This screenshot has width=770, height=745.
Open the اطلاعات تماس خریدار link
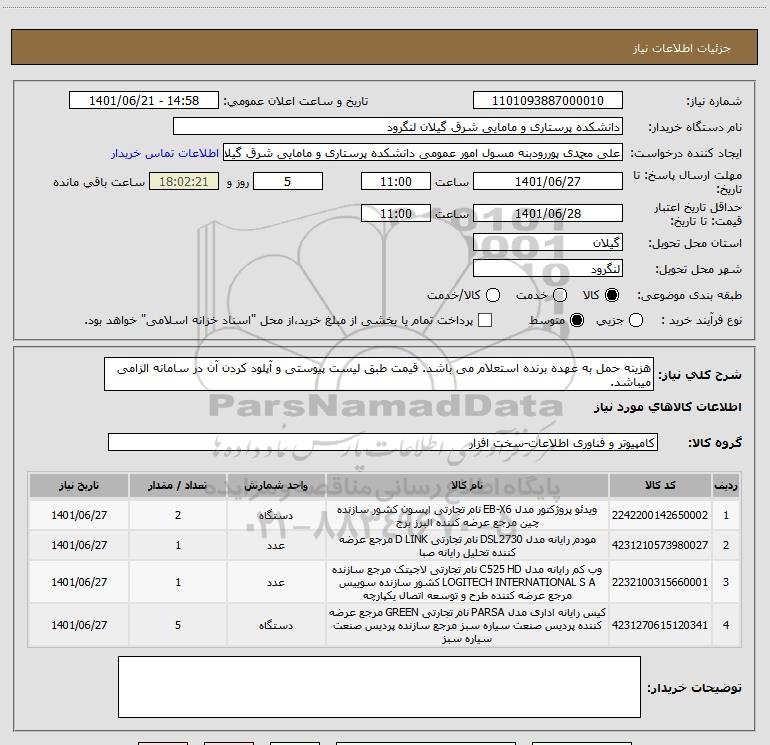[165, 154]
